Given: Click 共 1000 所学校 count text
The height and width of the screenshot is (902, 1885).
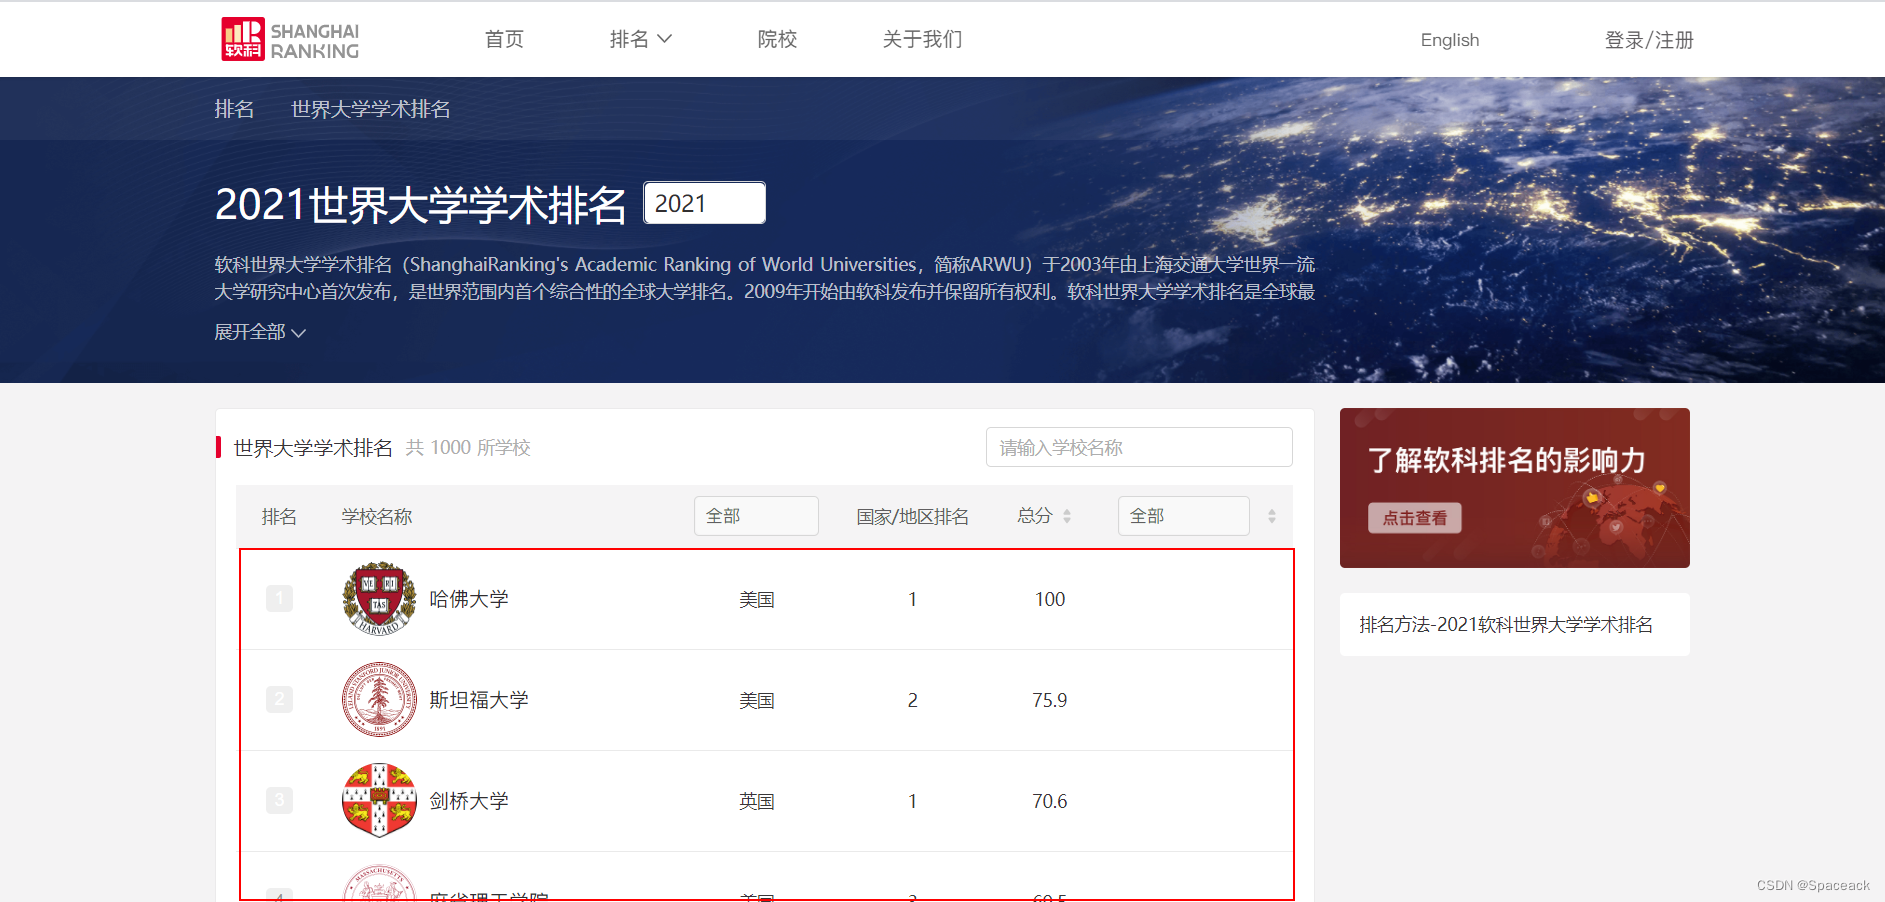Looking at the screenshot, I should 468,448.
